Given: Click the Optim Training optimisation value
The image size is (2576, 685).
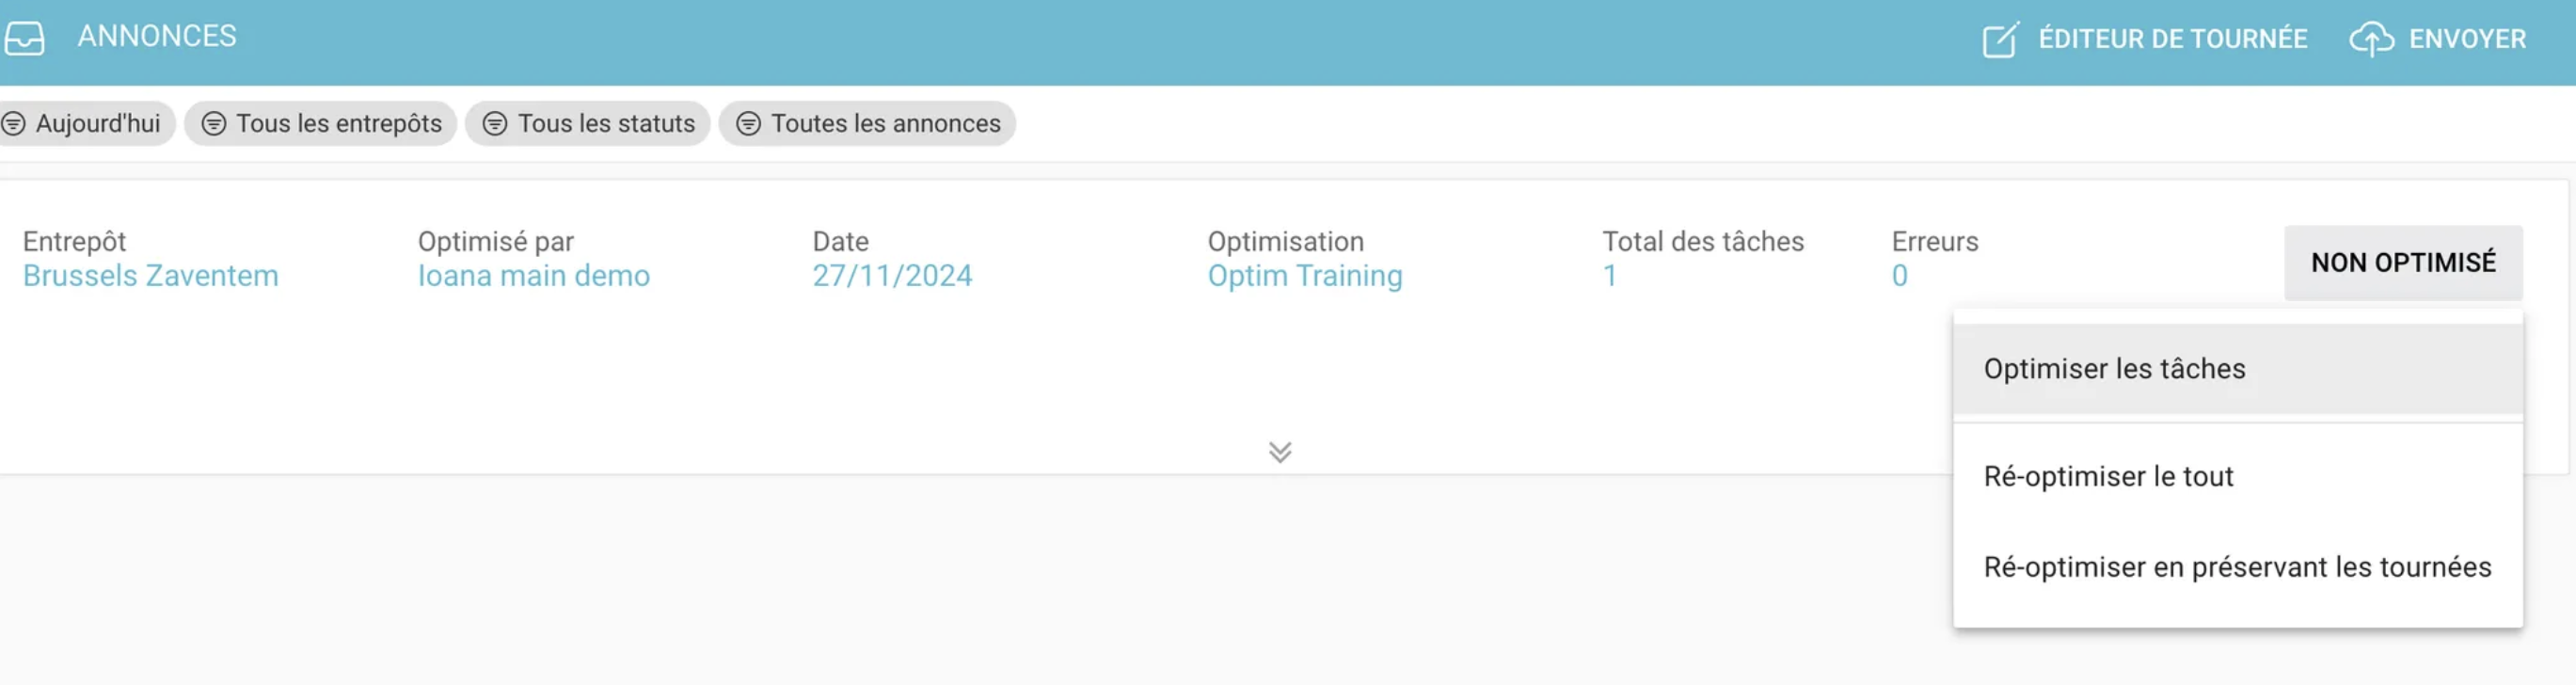Looking at the screenshot, I should pyautogui.click(x=1305, y=276).
